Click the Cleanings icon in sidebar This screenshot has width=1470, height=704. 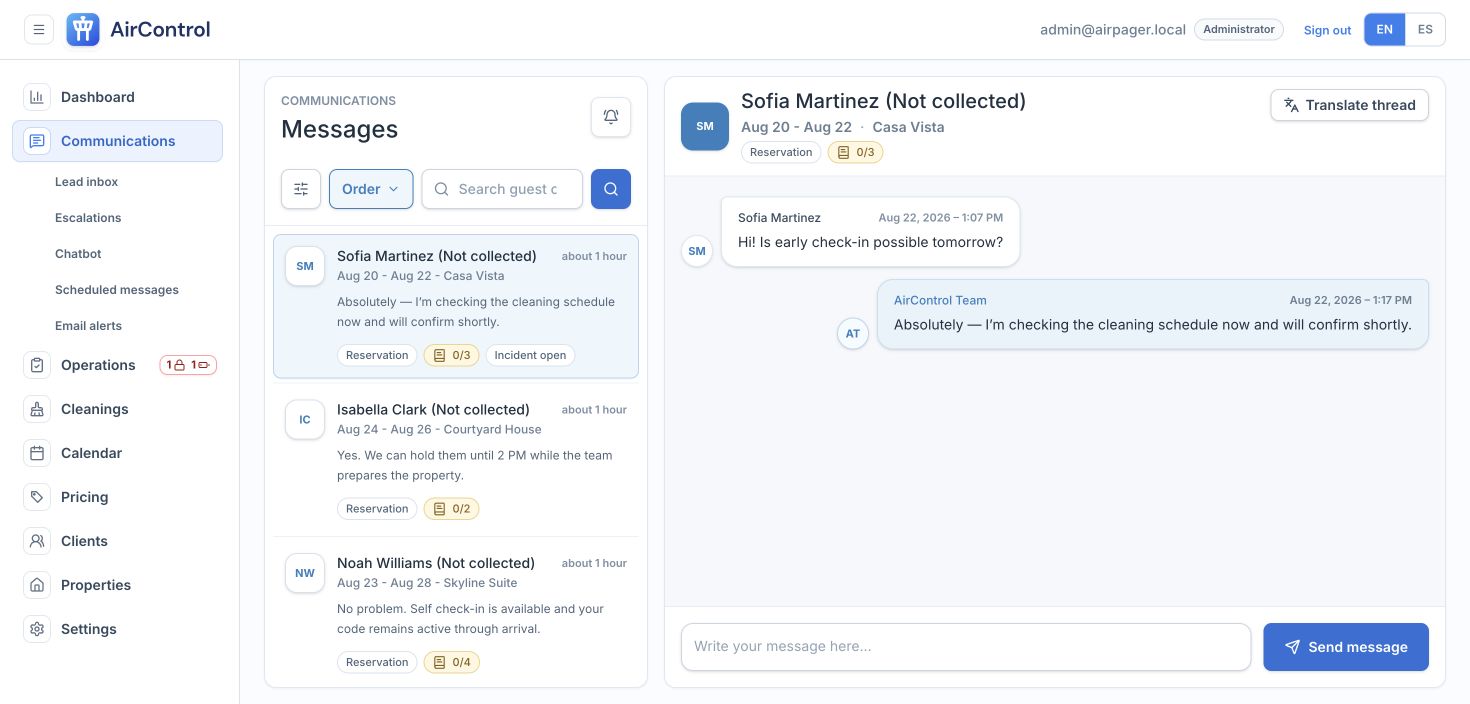pos(37,409)
